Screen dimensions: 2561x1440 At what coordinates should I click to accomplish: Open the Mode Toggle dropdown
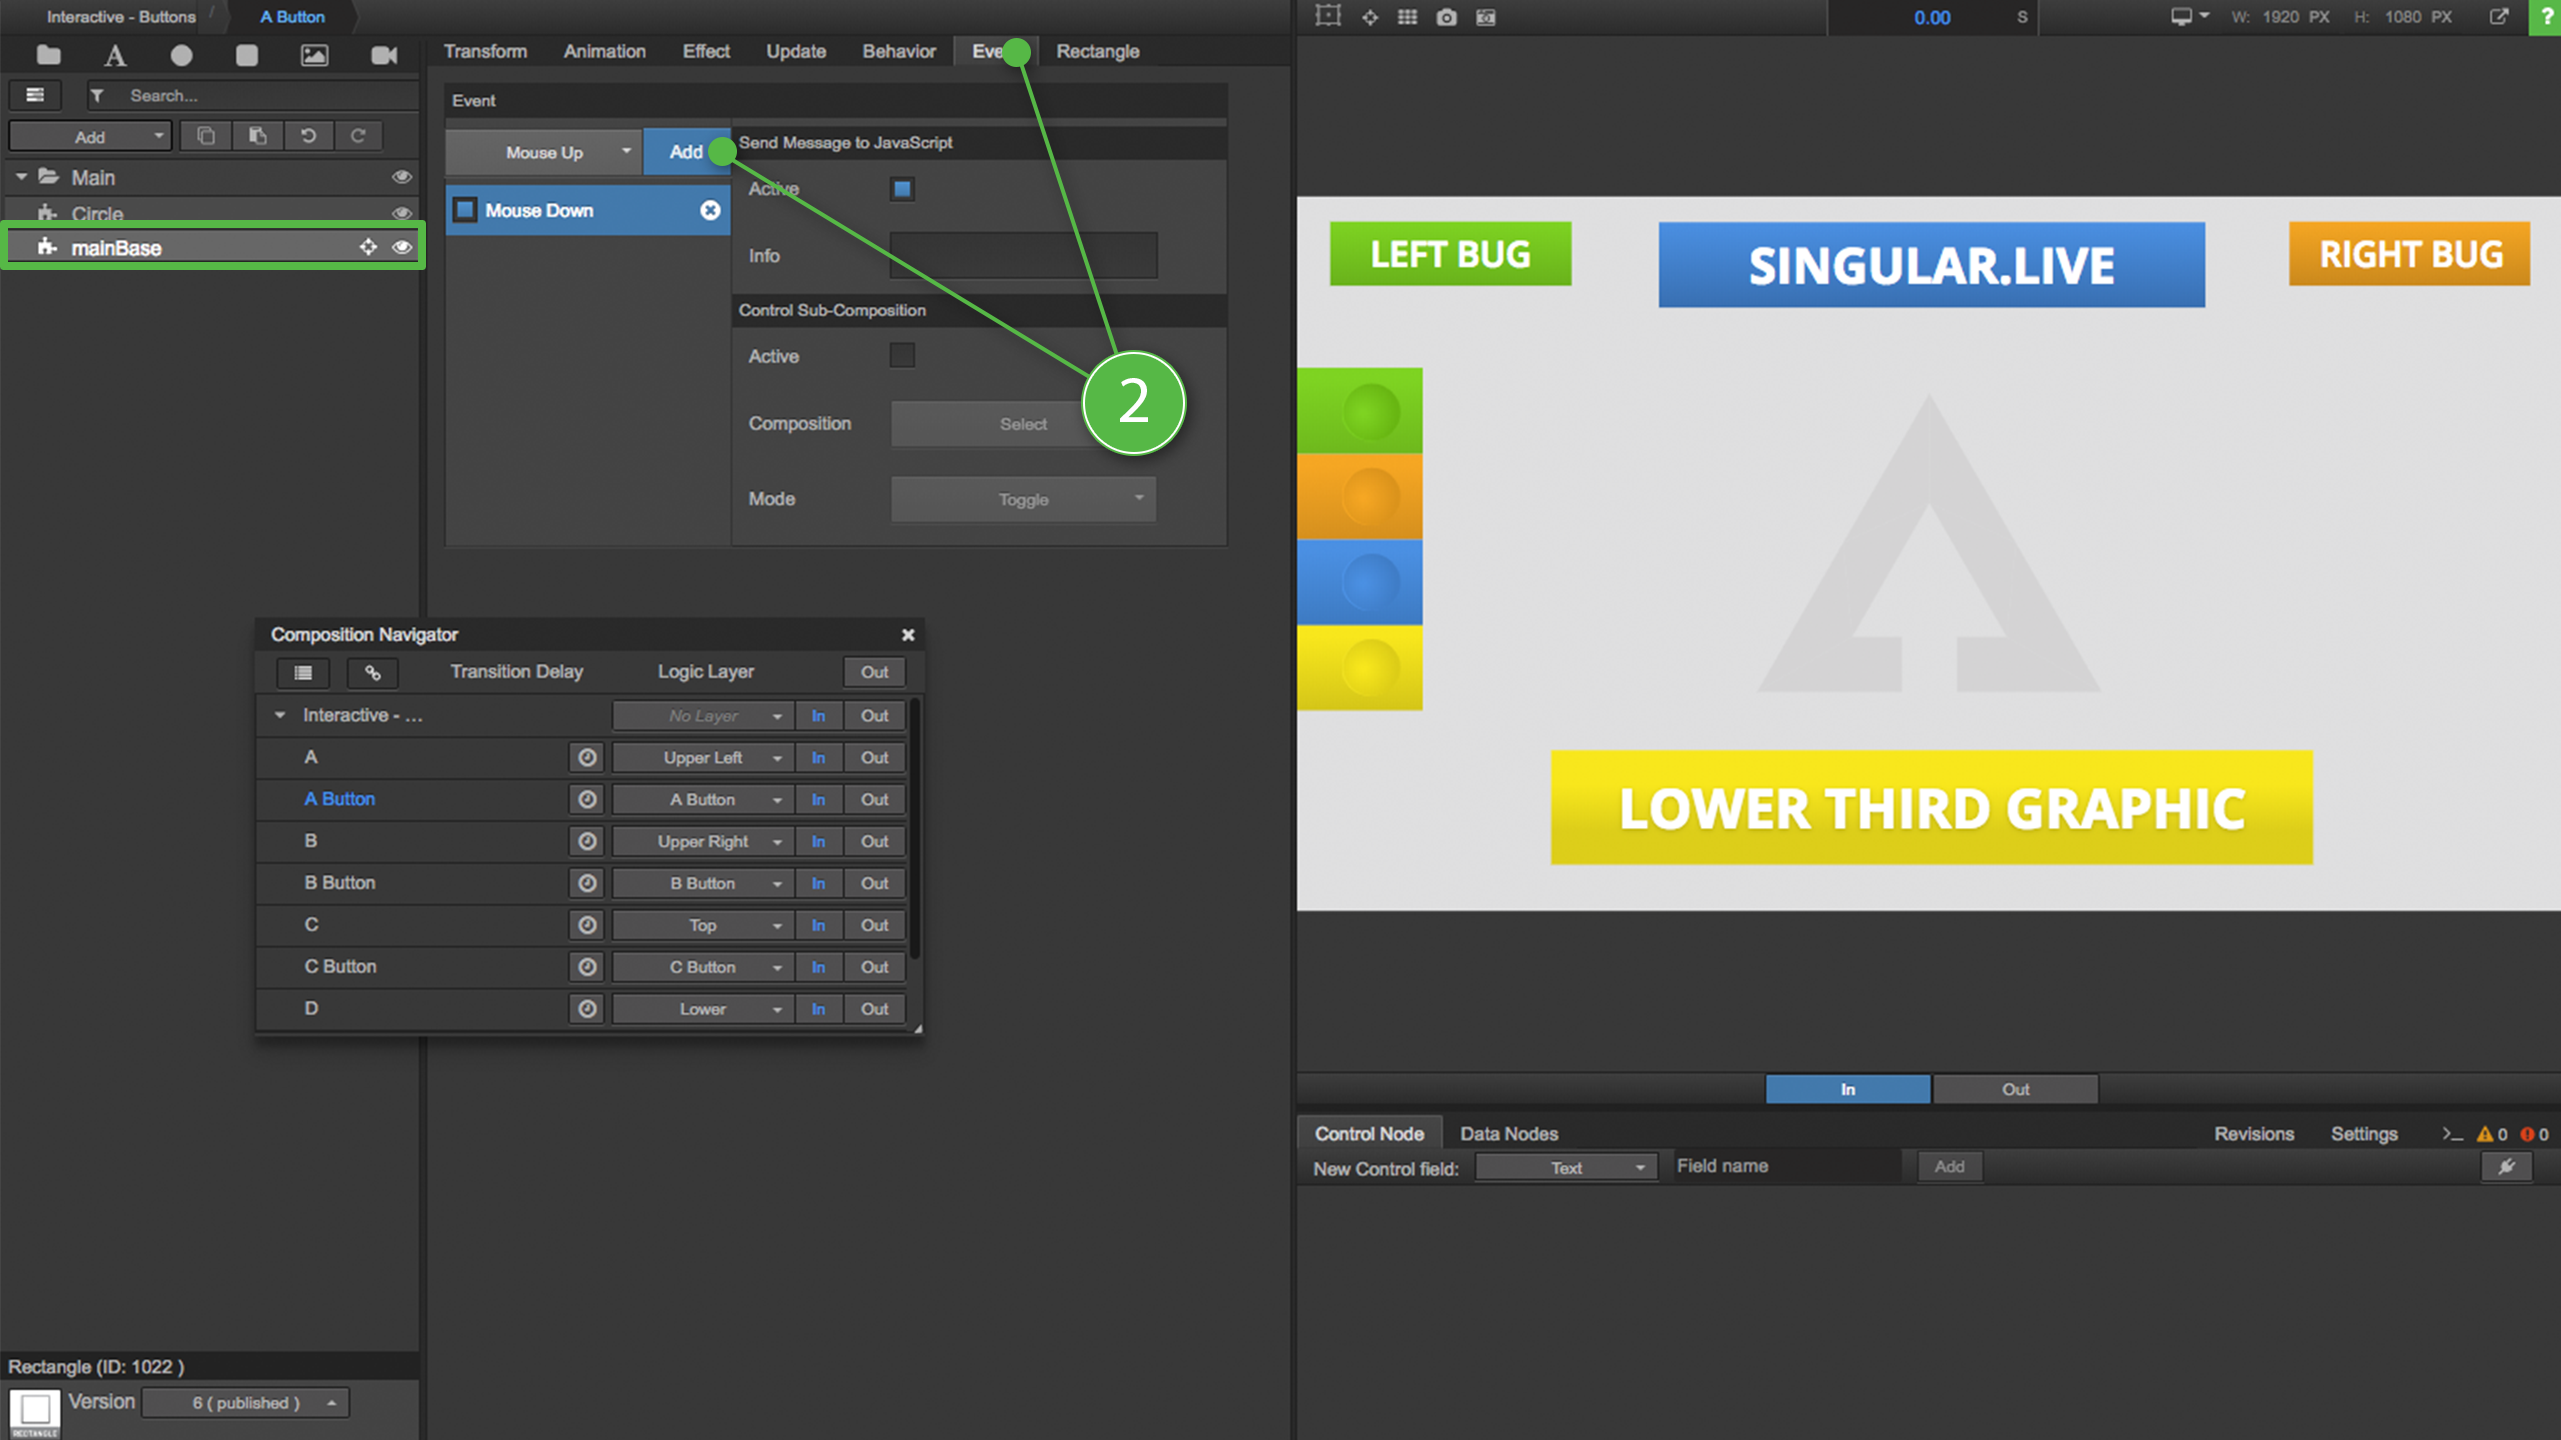[1023, 499]
